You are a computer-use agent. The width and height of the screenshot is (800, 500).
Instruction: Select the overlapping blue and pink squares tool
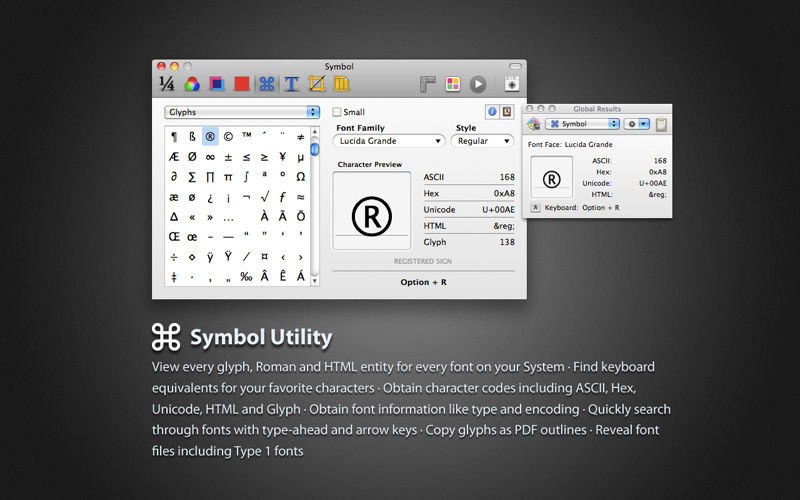click(217, 84)
